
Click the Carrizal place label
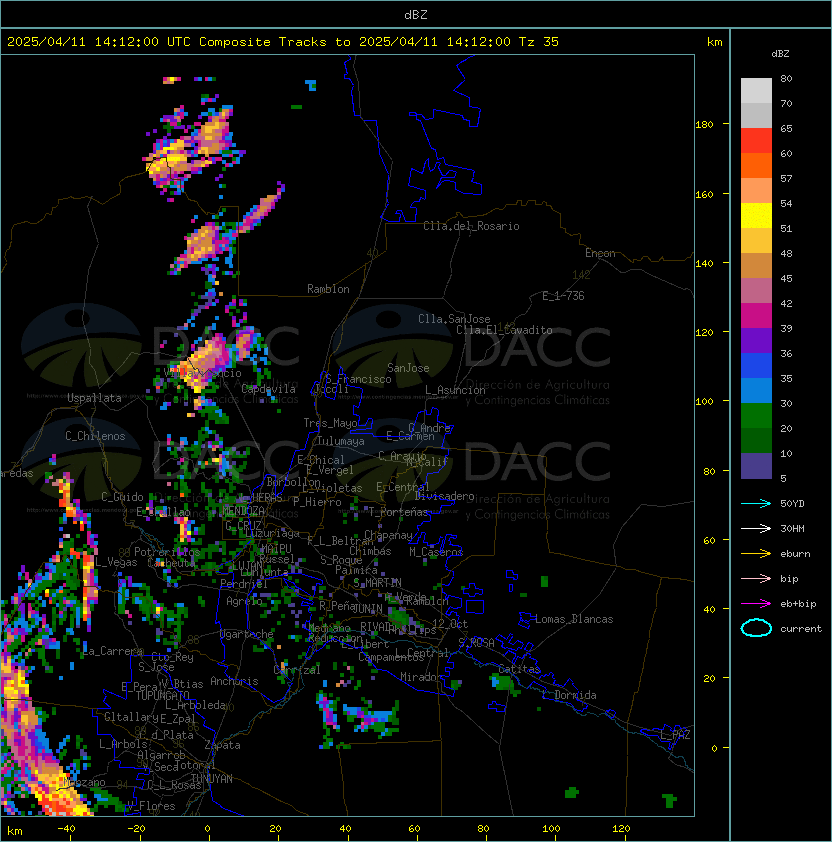297,670
